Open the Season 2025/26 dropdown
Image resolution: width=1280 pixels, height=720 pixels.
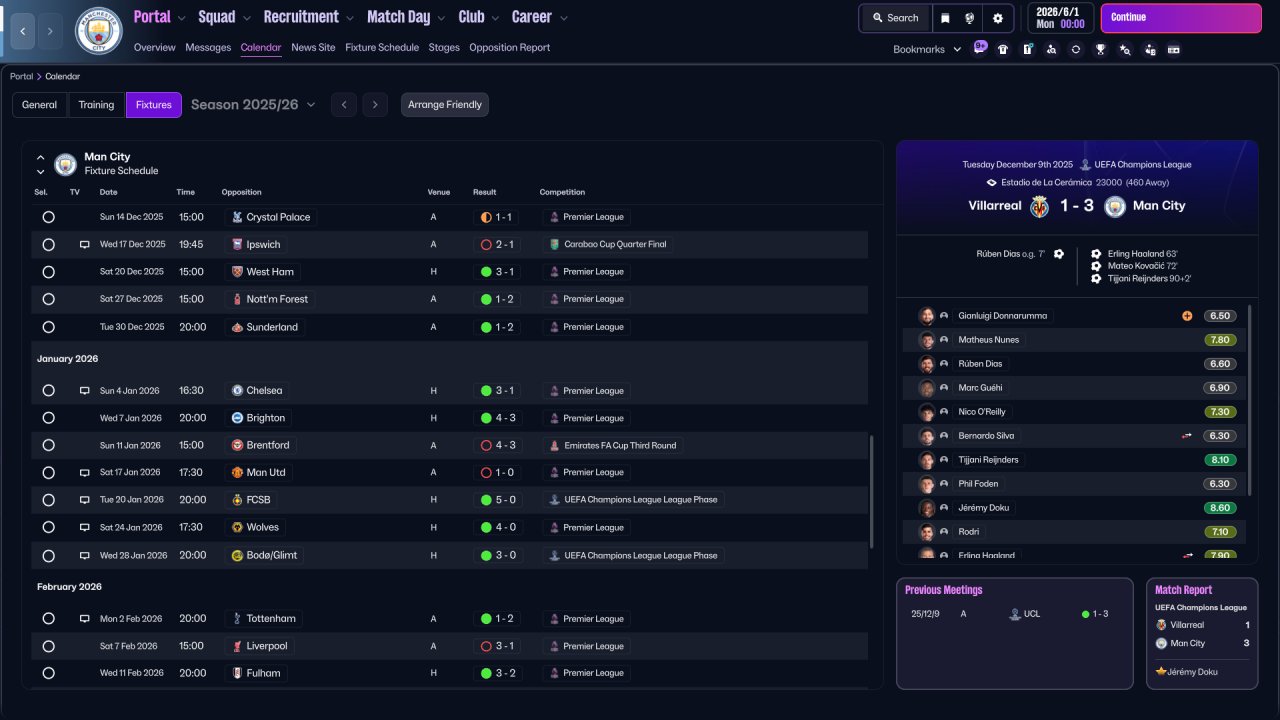coord(253,105)
